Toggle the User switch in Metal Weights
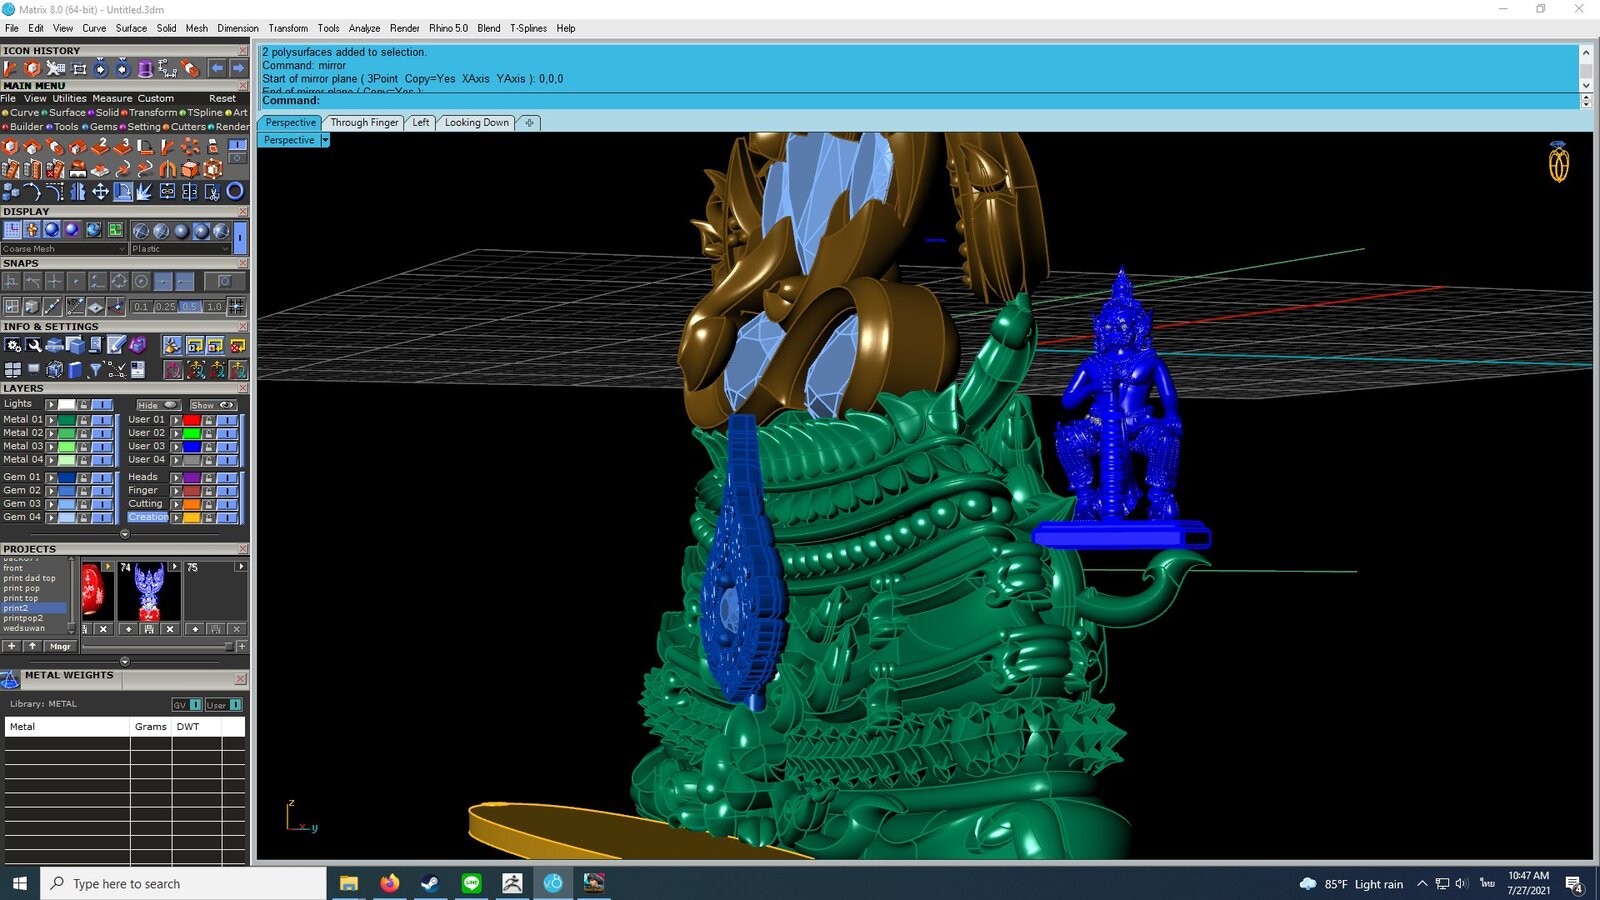 224,704
